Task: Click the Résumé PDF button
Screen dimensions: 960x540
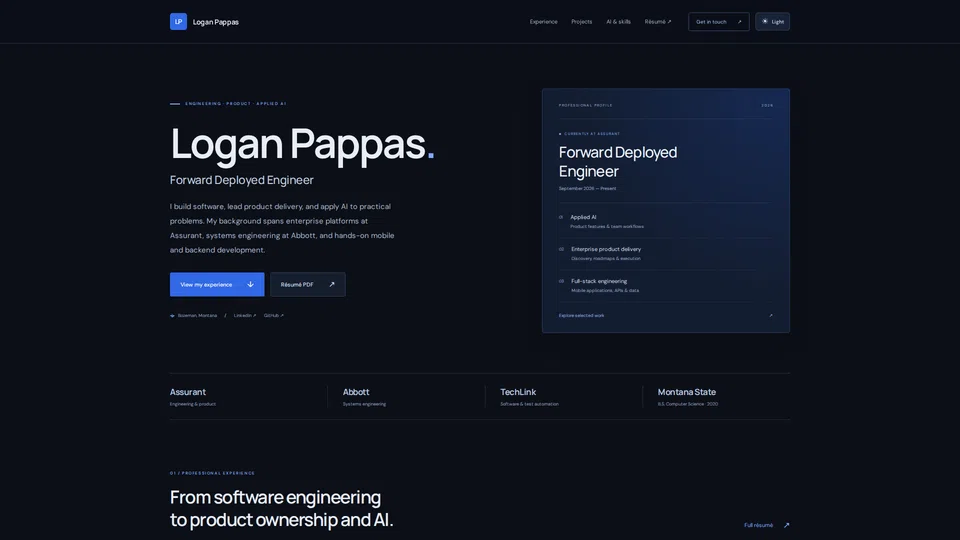Action: coord(308,284)
